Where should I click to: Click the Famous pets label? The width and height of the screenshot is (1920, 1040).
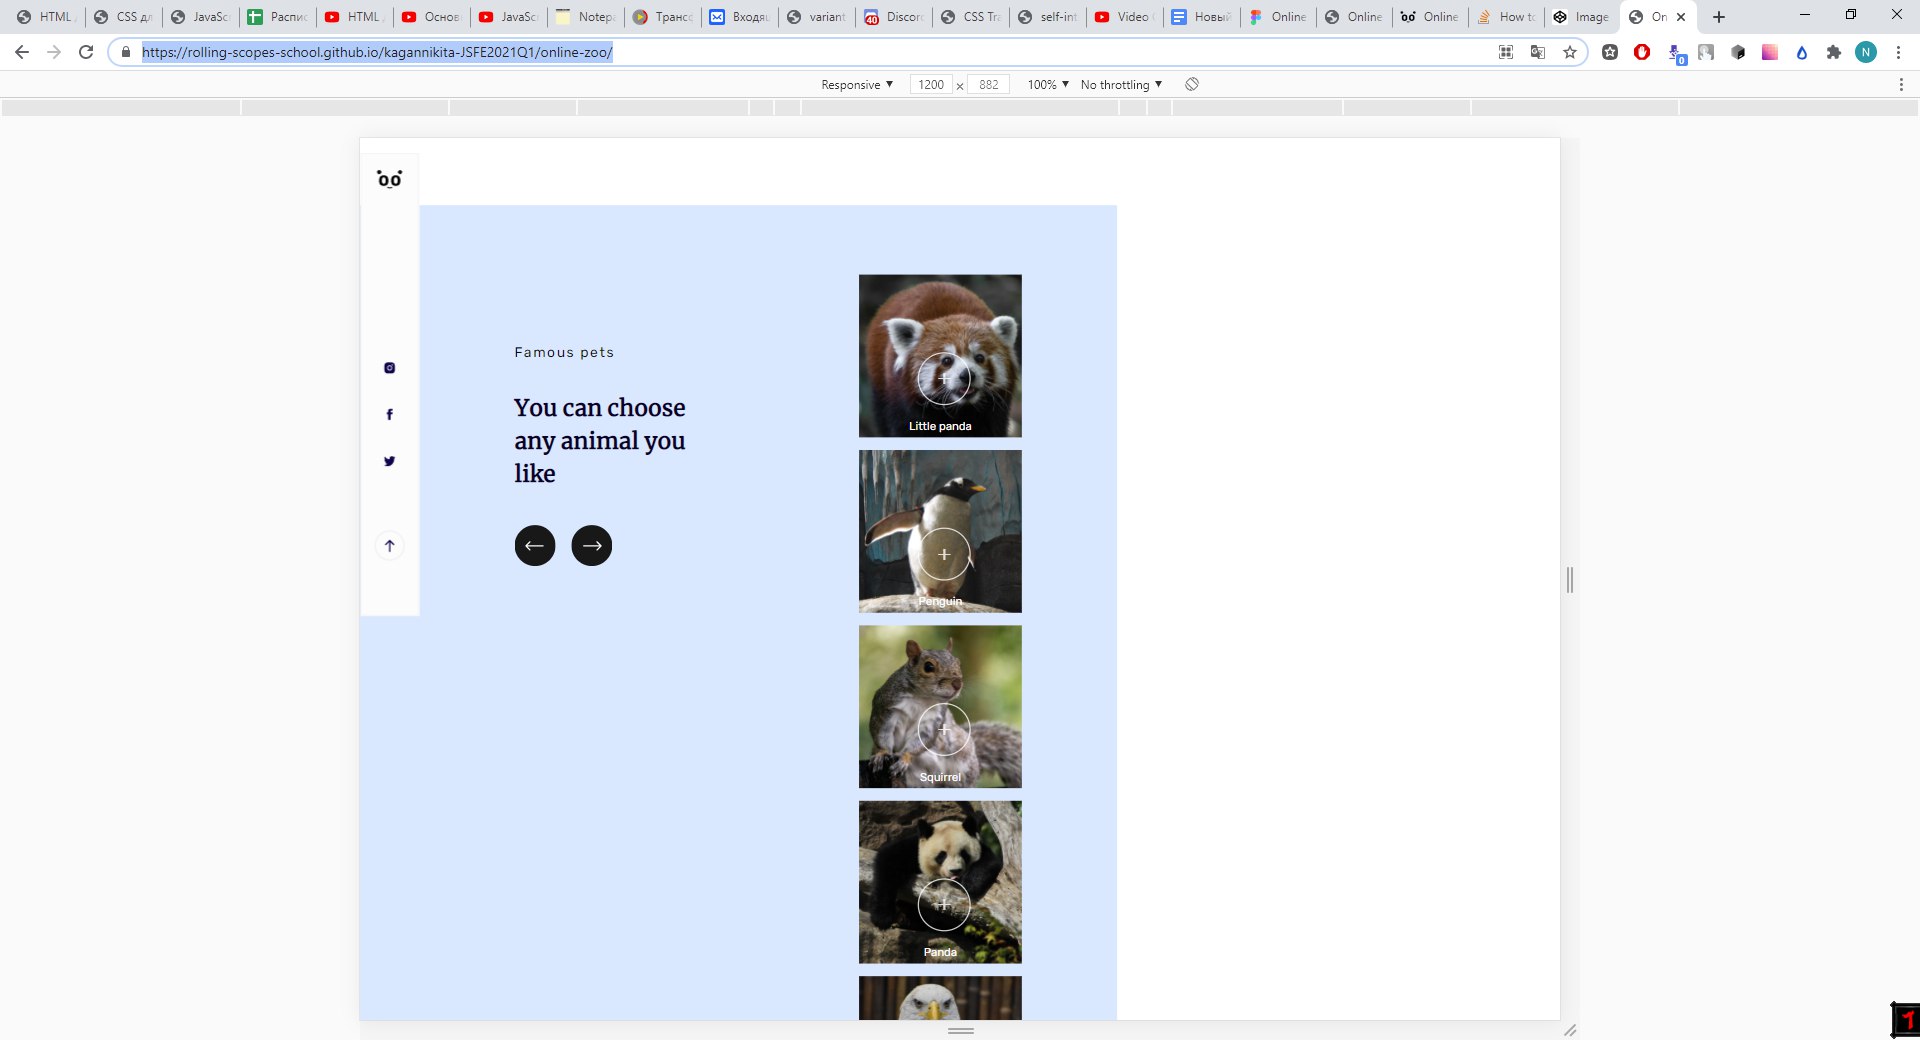pos(564,352)
